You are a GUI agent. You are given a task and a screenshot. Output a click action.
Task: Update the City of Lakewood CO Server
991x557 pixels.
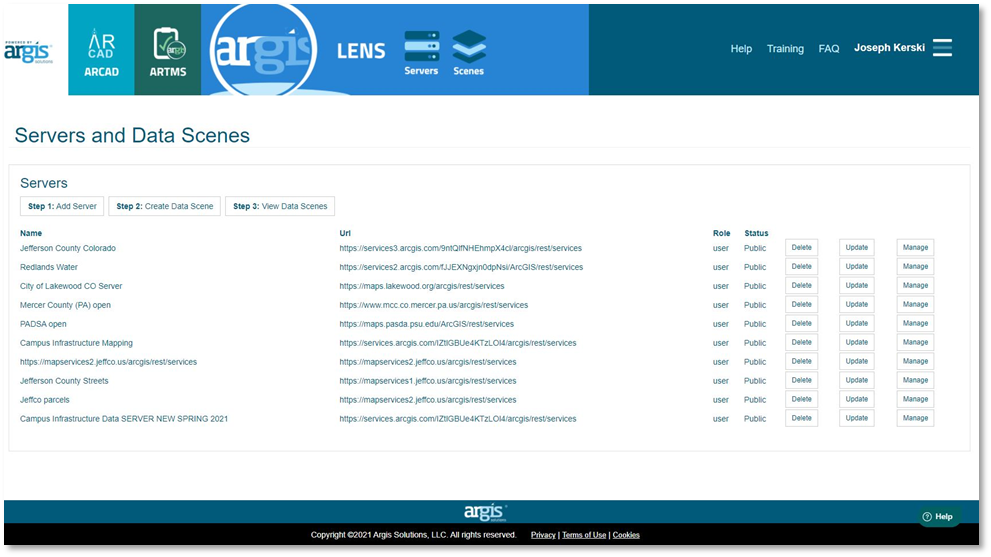[x=856, y=286]
